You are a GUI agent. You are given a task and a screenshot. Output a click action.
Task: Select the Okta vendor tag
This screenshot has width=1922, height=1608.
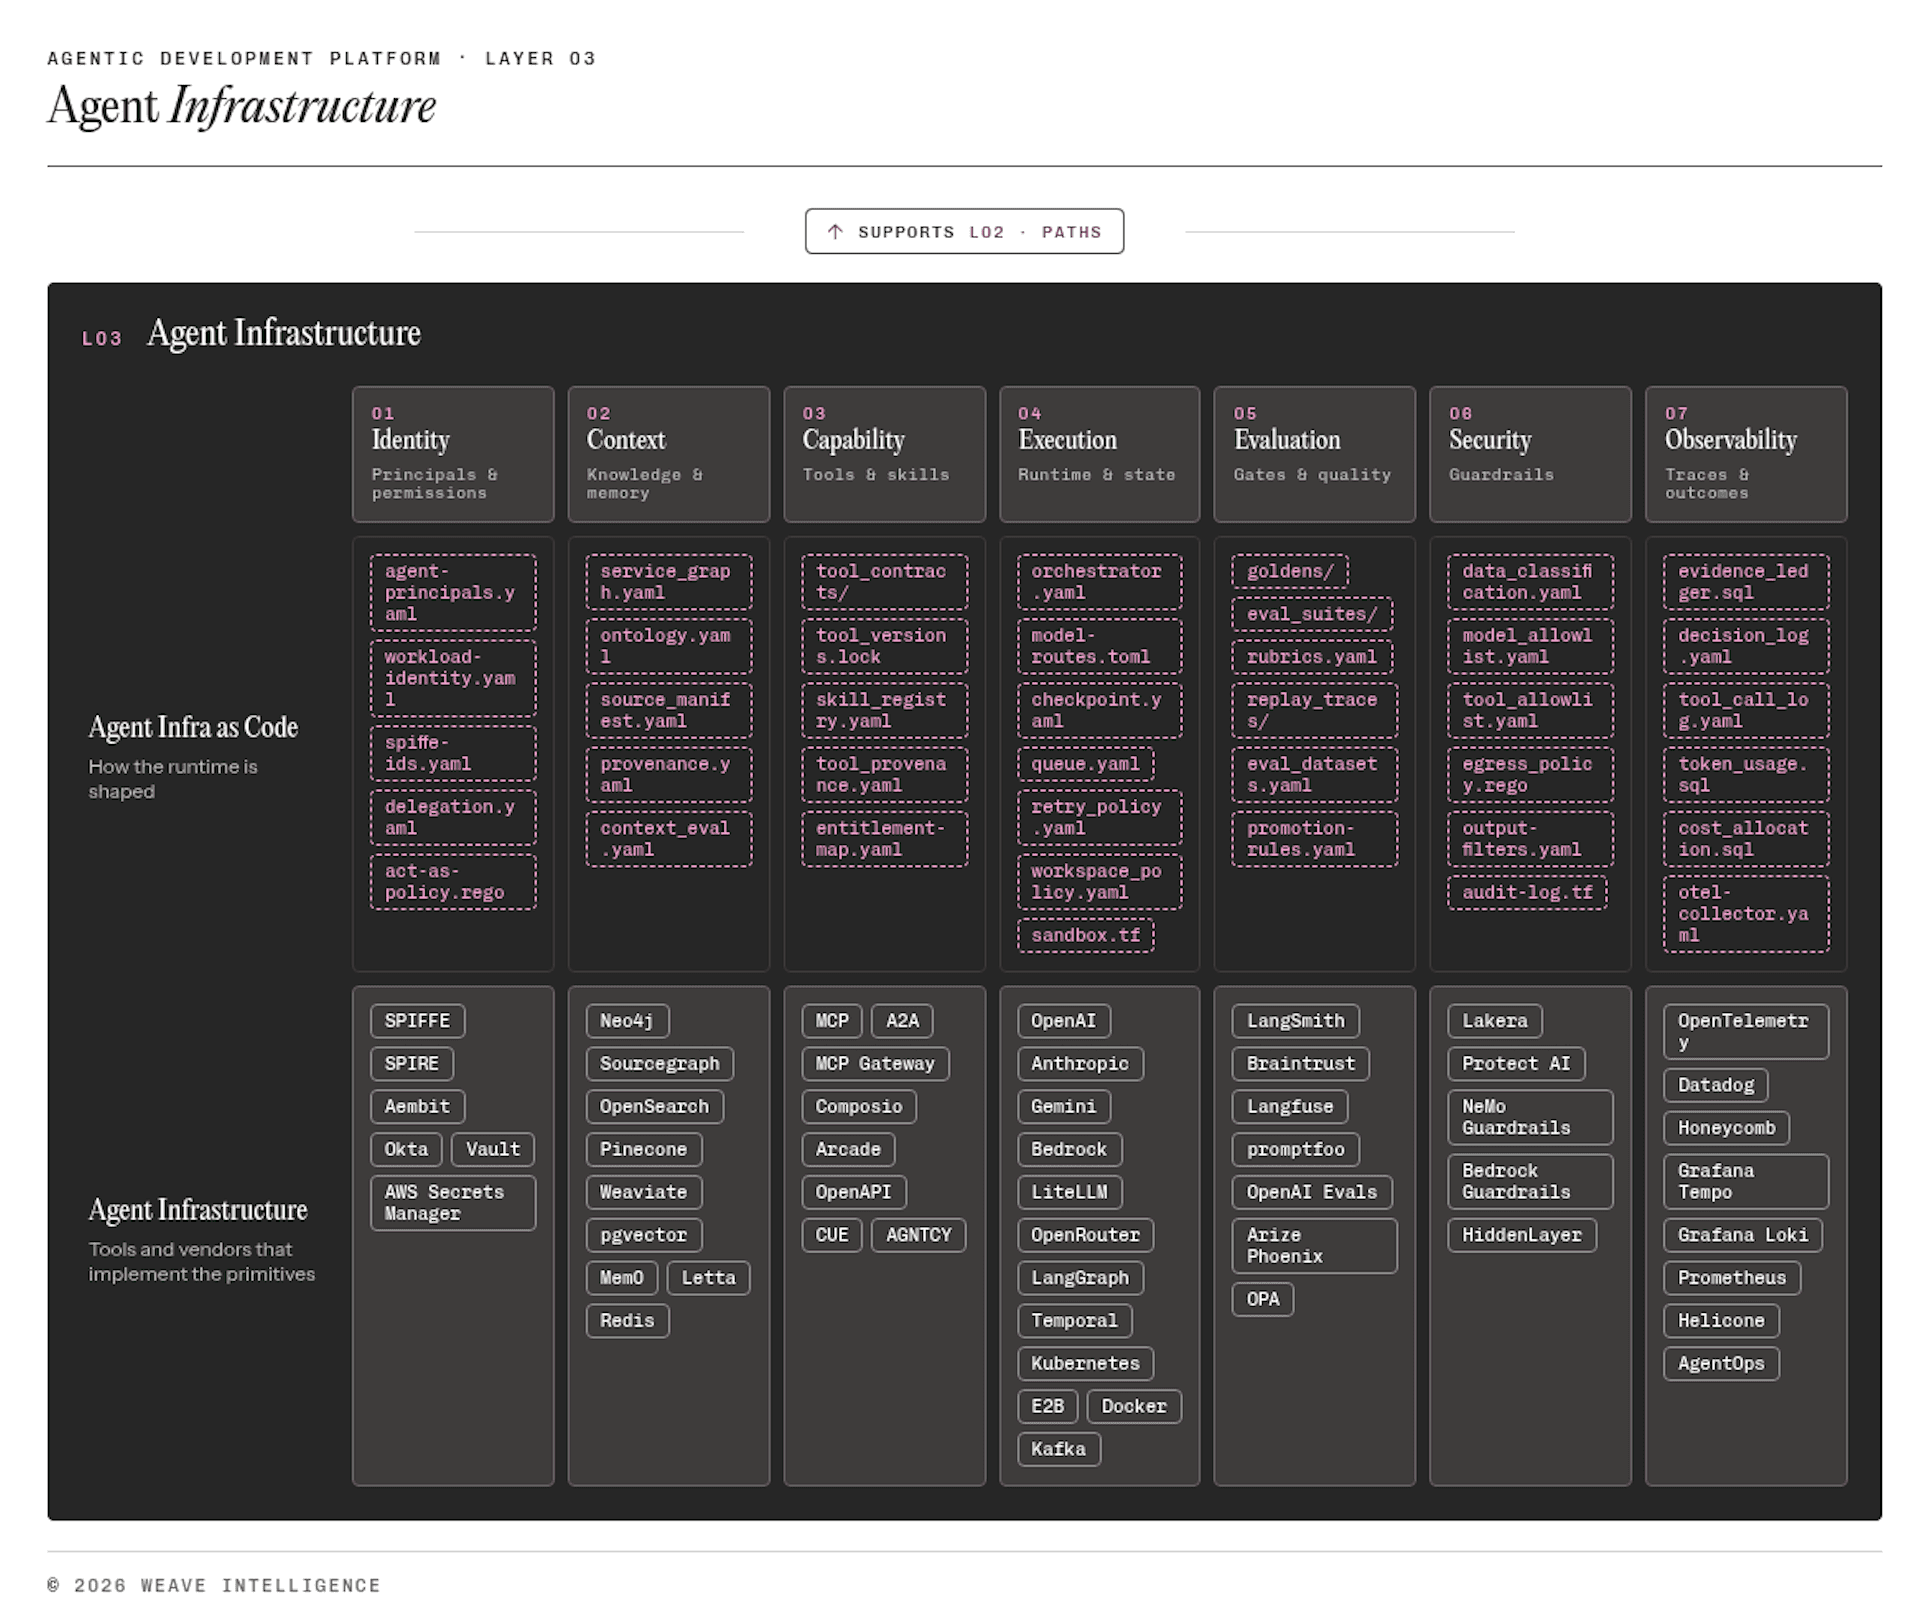coord(406,1149)
